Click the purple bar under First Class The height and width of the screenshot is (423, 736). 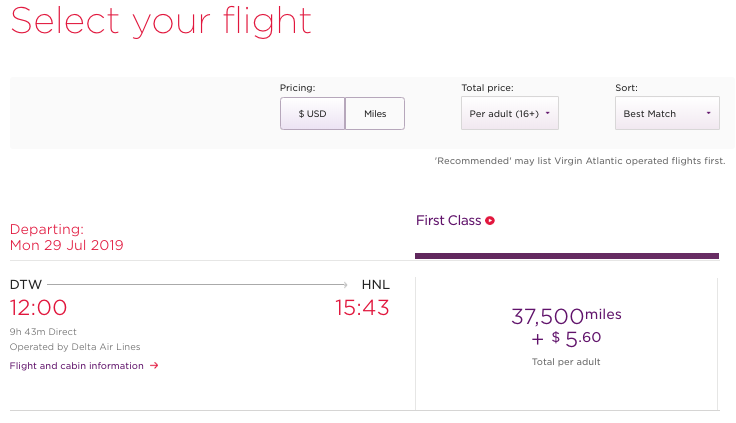click(x=567, y=256)
